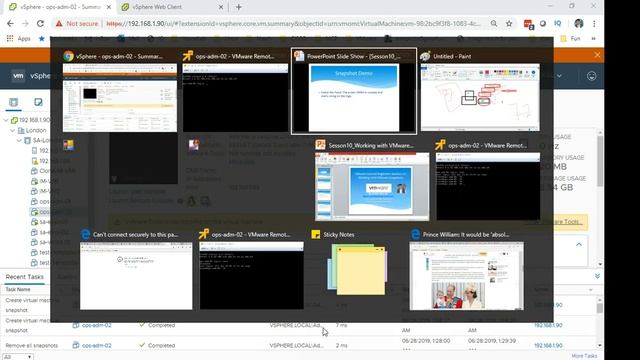Open the Fun bookmarks folder
640x360 pixels.
pos(571,38)
